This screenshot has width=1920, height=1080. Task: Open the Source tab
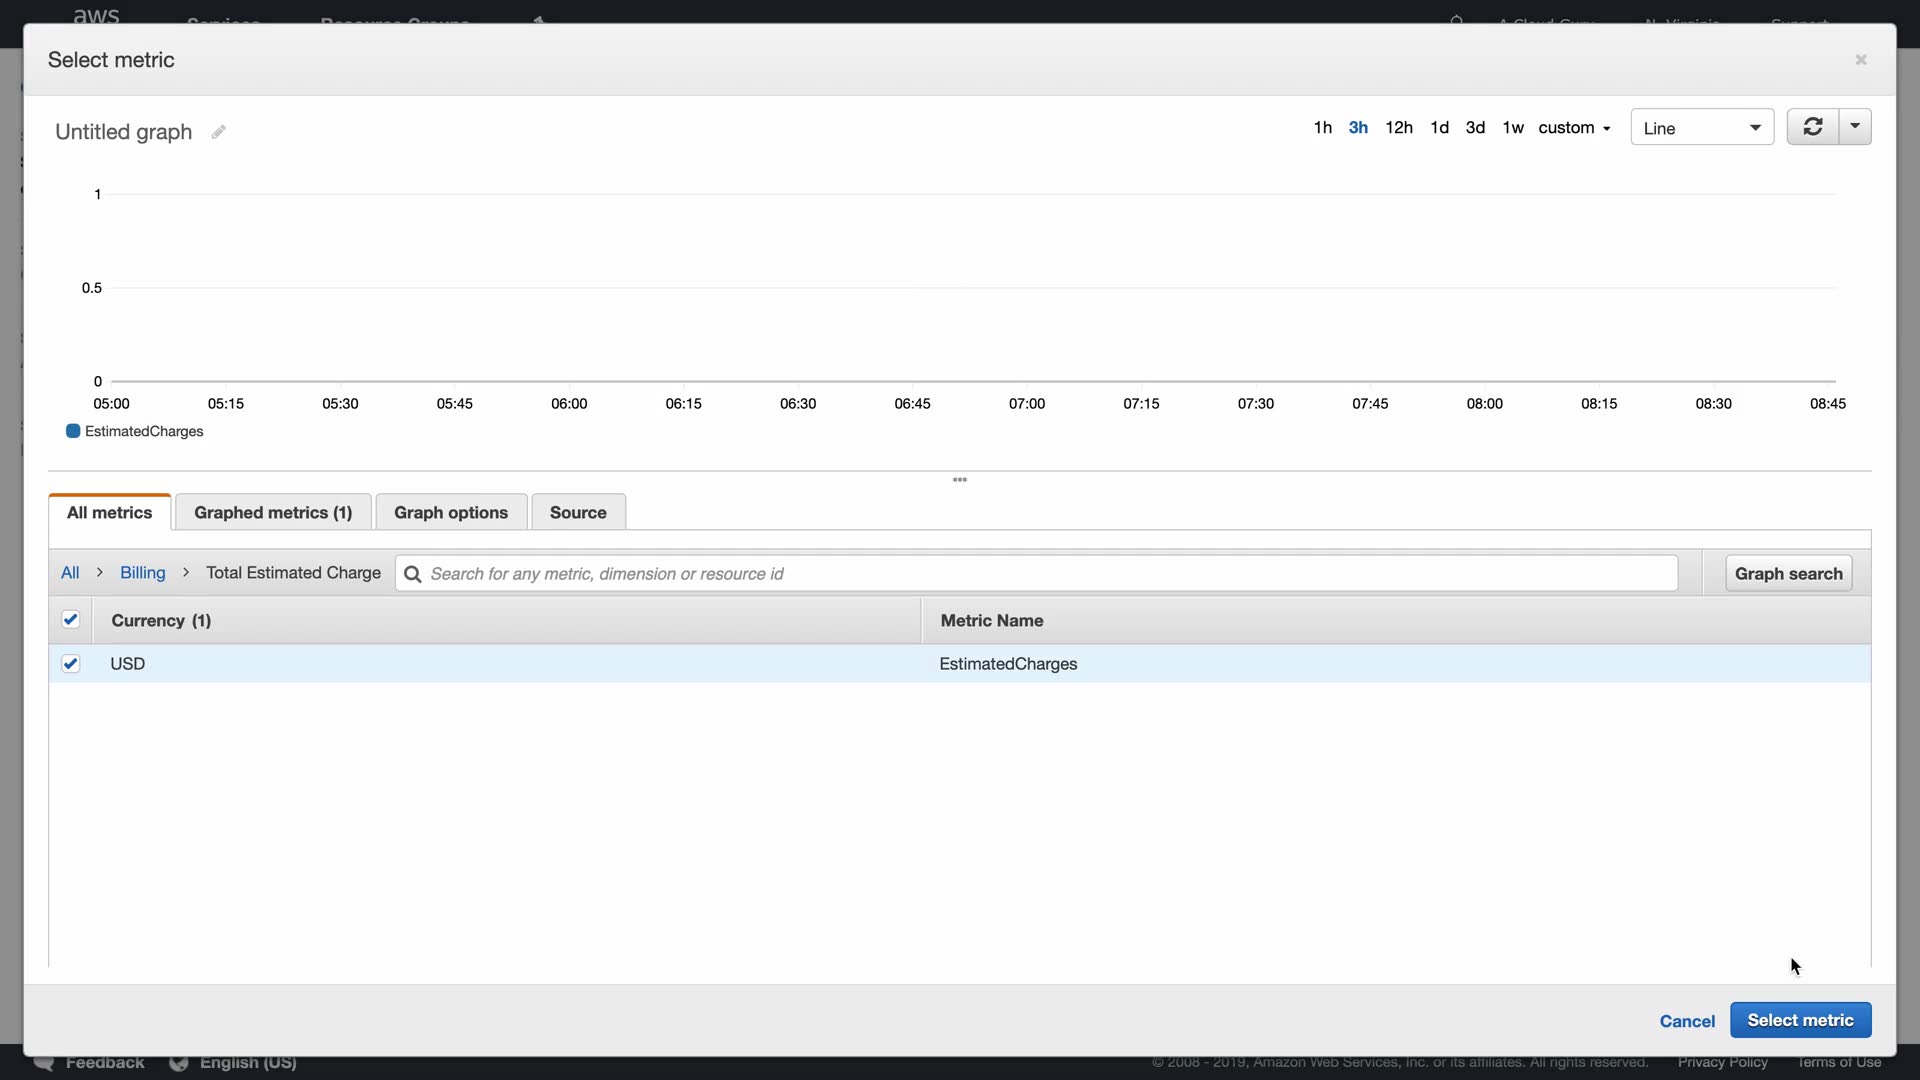[578, 512]
